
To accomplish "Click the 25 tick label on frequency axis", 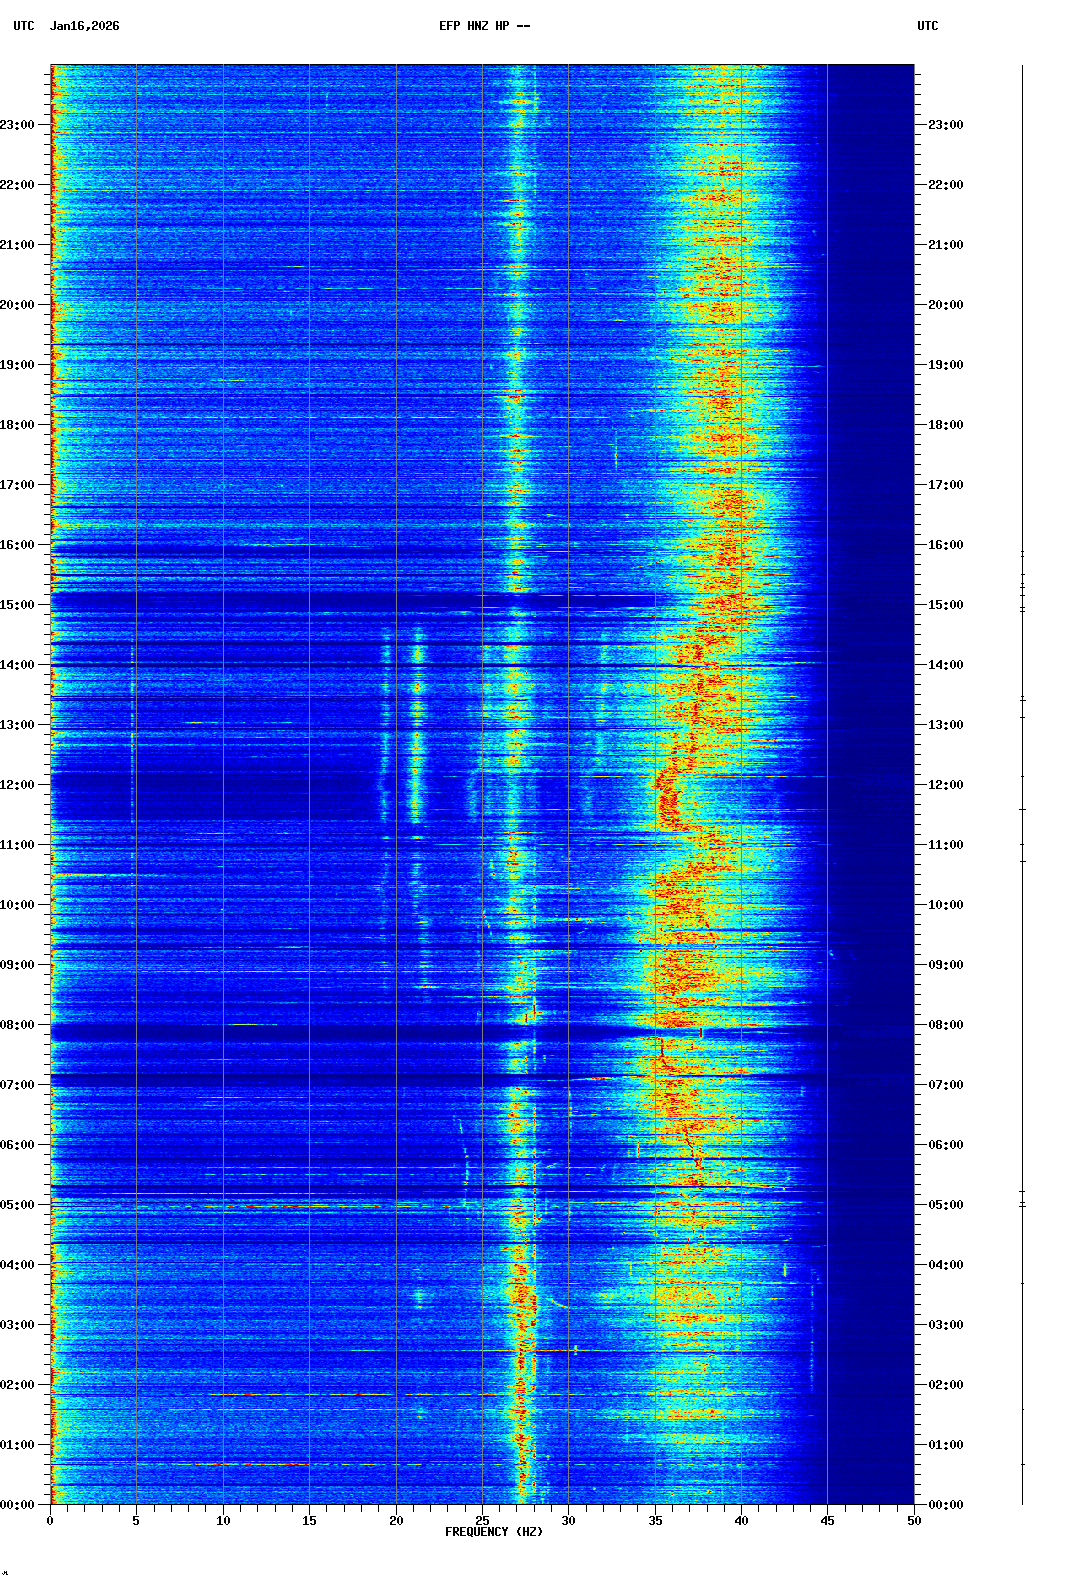I will click(482, 1521).
